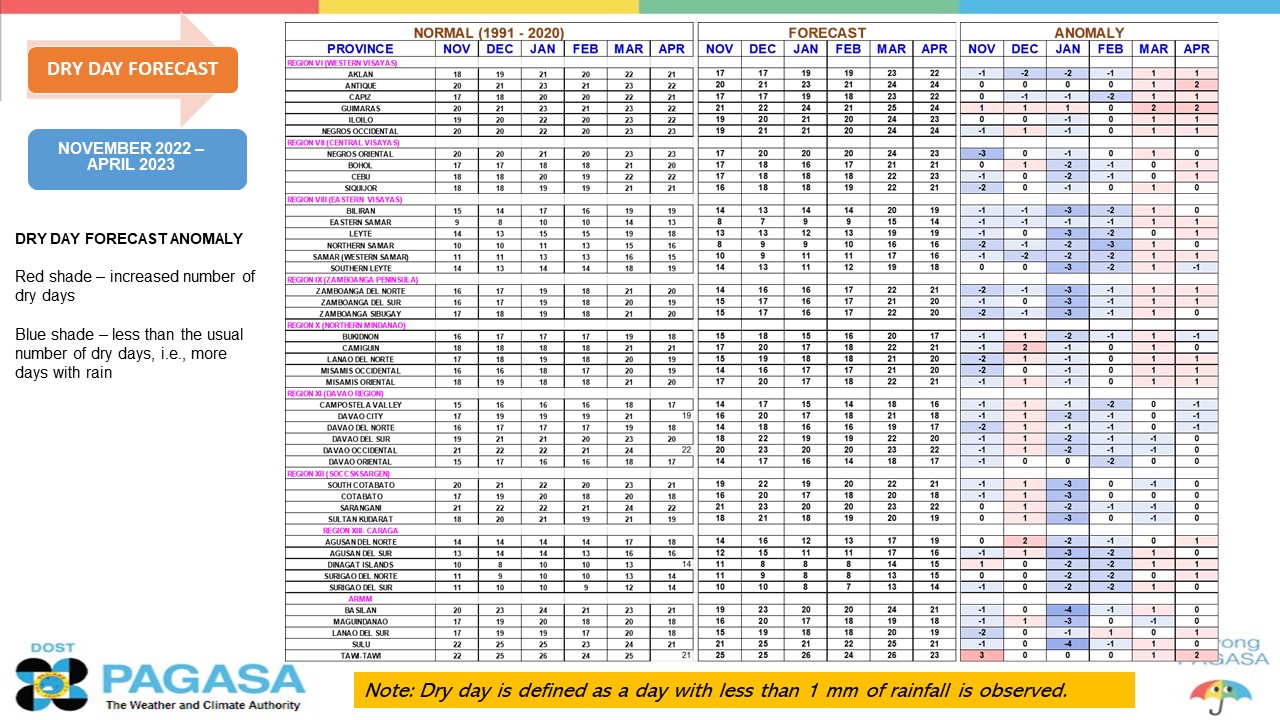The image size is (1280, 720).
Task: Click the NORTHERN SAMAR province name
Action: pos(360,245)
